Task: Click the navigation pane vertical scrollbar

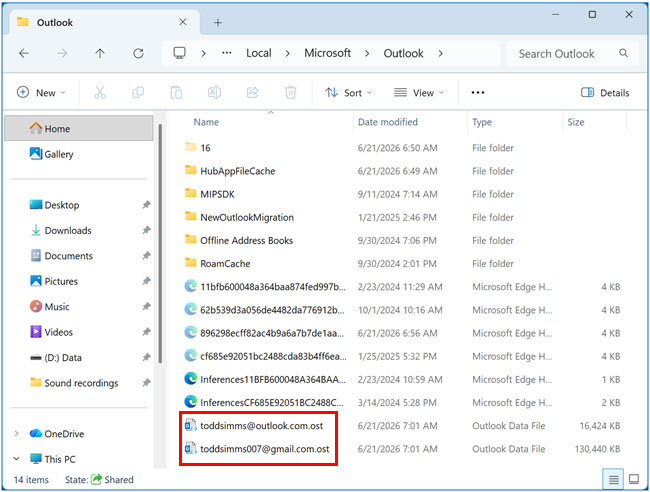Action: pos(160,245)
